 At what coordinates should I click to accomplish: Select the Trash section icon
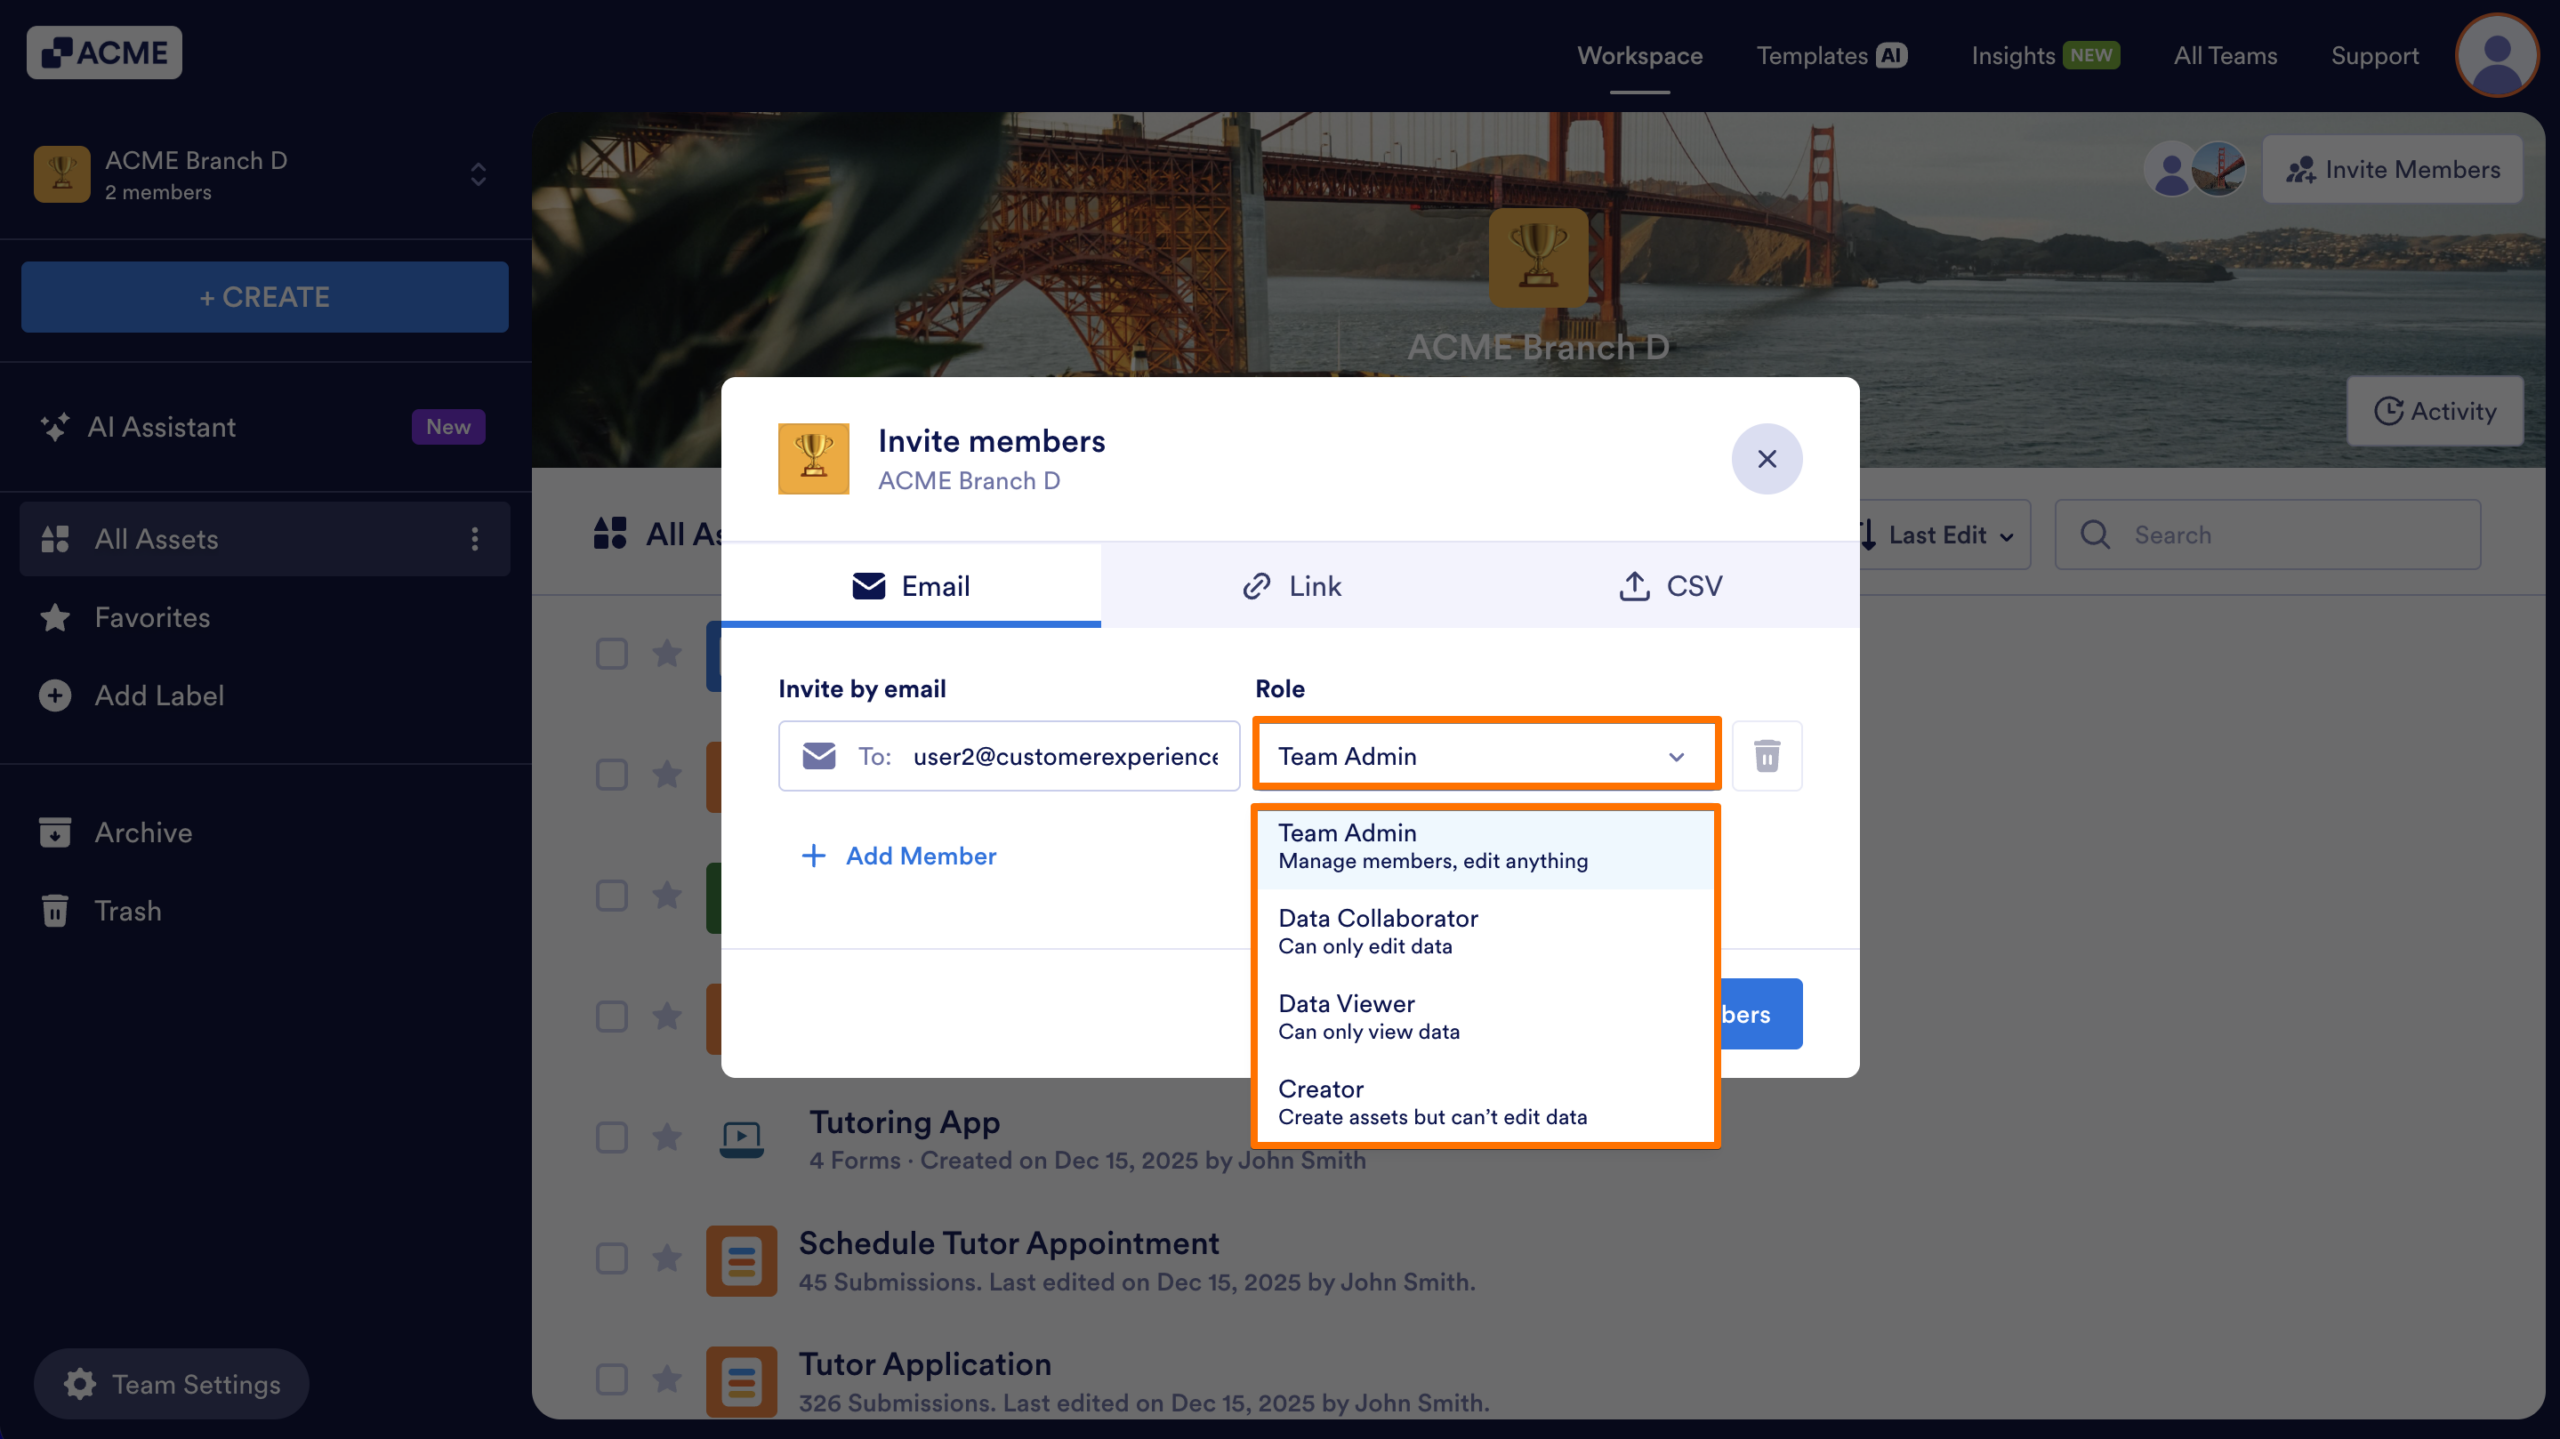(x=55, y=910)
